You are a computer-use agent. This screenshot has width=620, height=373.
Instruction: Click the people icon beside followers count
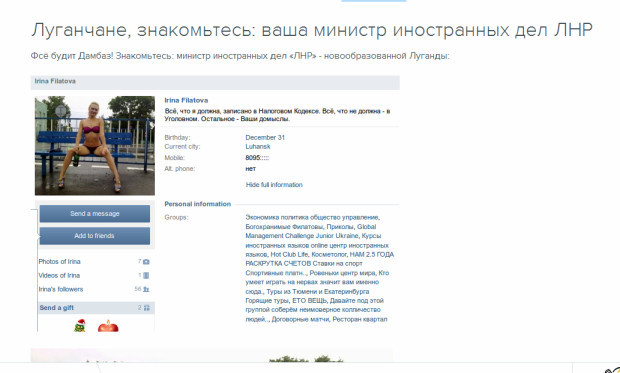point(146,289)
